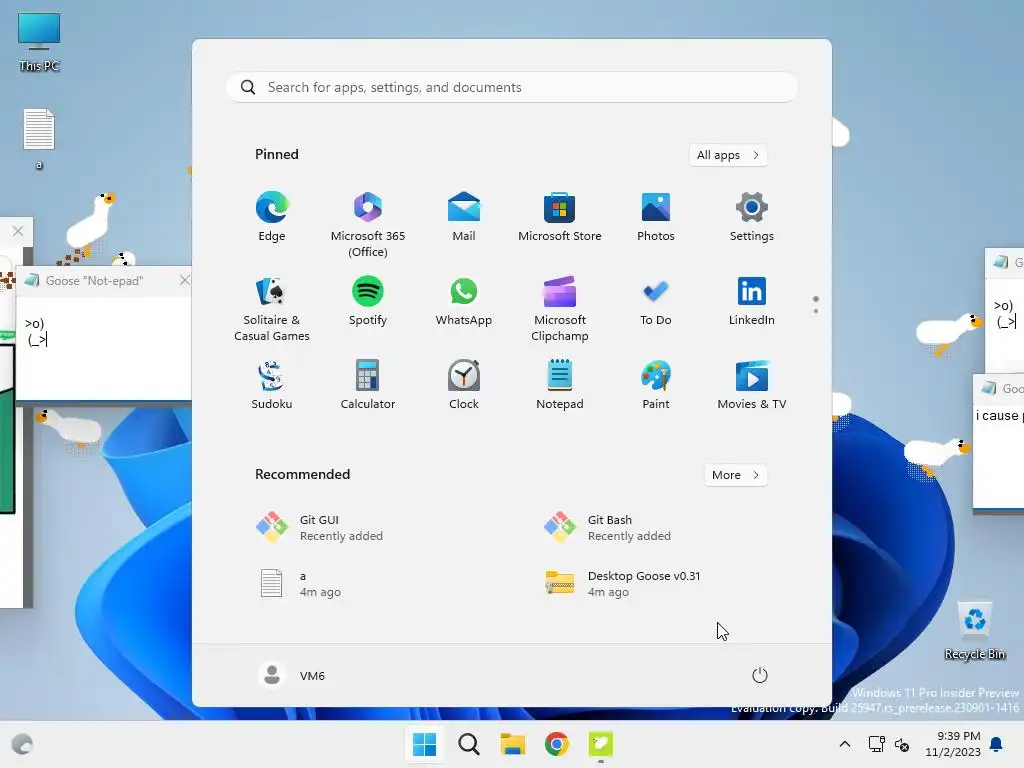This screenshot has height=768, width=1024.
Task: Open the clock showing 9:39 PM
Action: (x=953, y=744)
